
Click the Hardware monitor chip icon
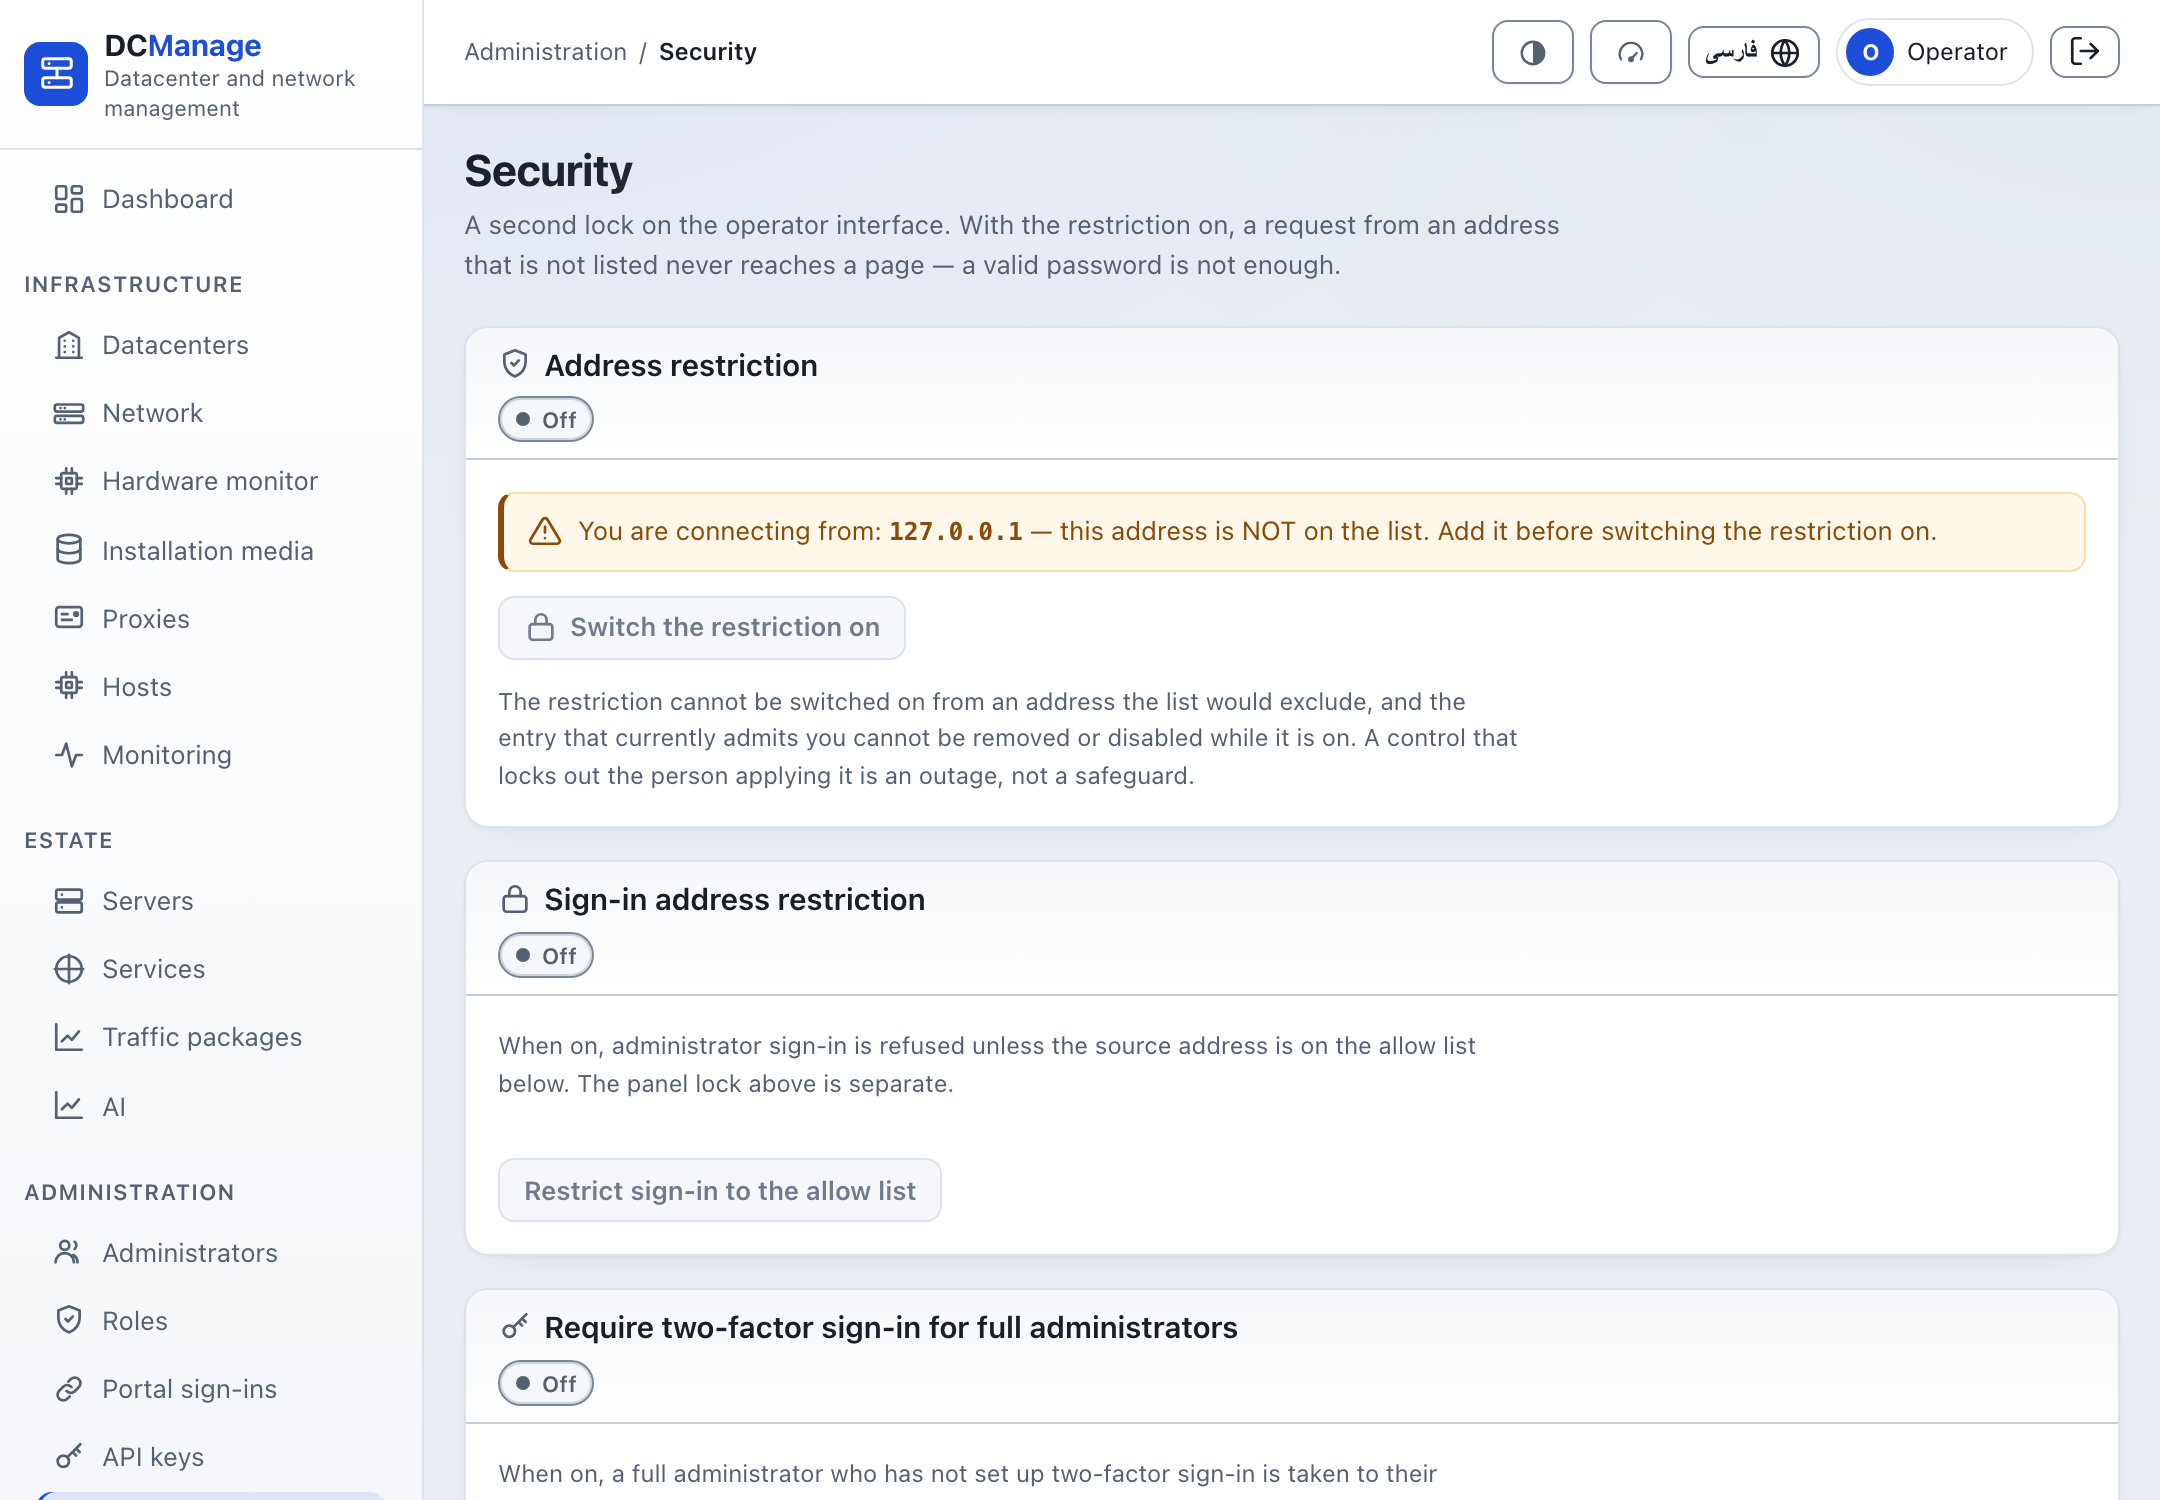tap(69, 481)
